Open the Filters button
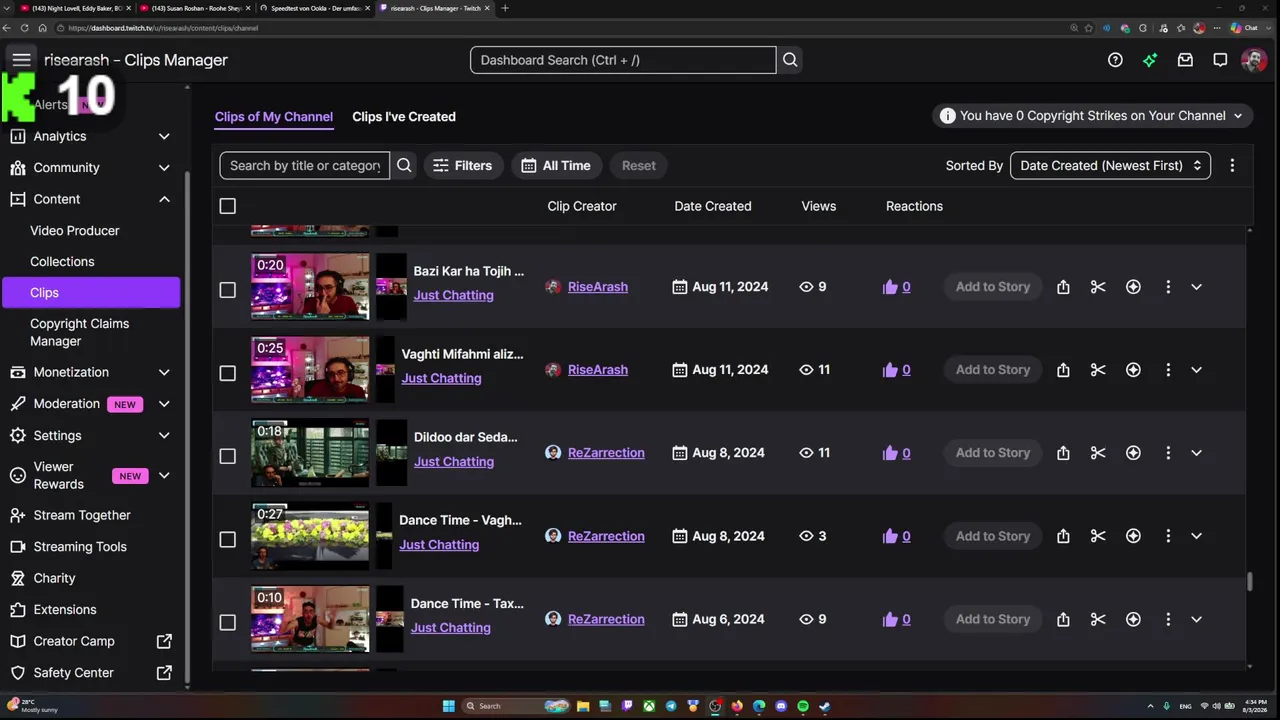 pyautogui.click(x=463, y=166)
